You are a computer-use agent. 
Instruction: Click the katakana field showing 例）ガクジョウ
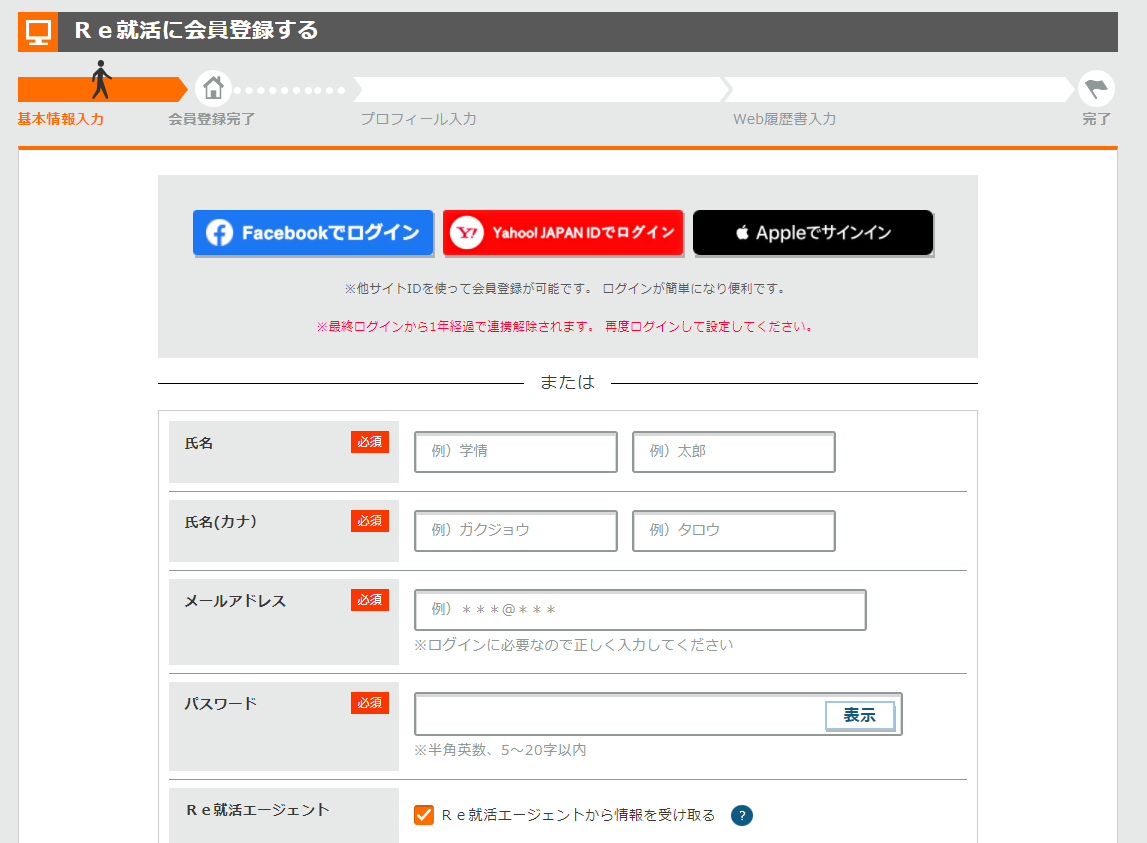point(515,531)
